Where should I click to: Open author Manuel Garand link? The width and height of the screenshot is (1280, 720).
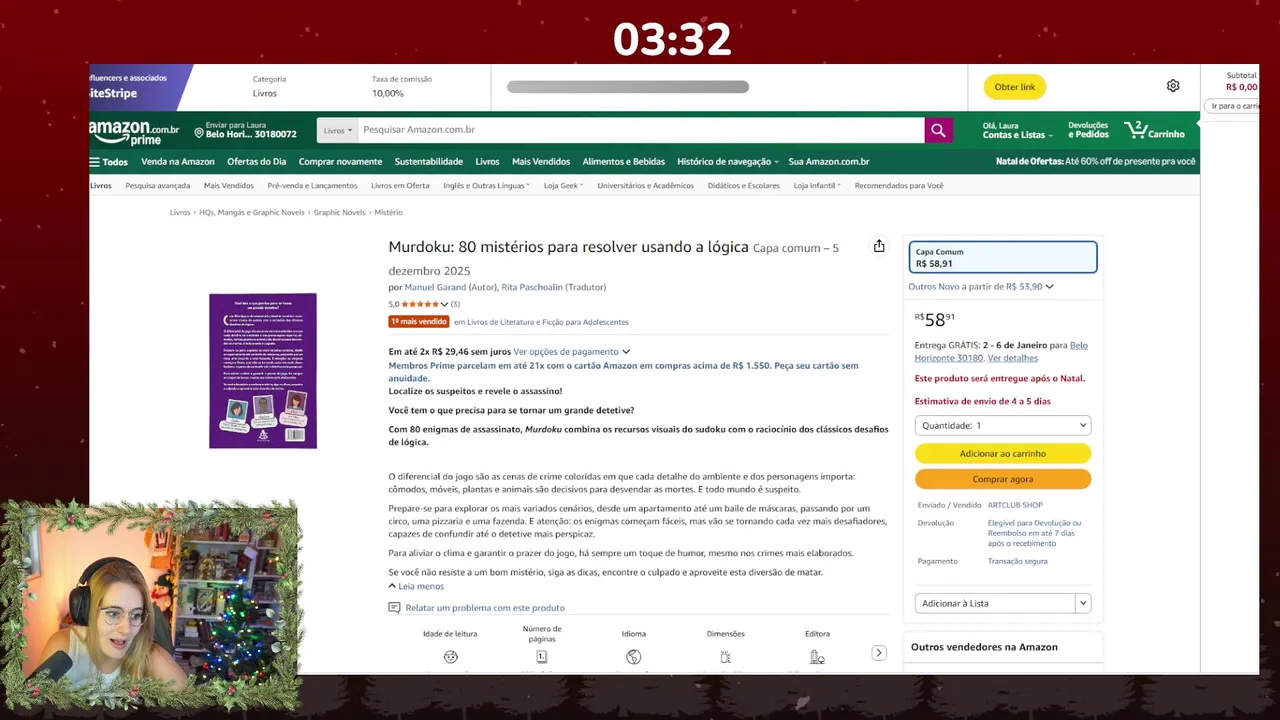(x=435, y=287)
